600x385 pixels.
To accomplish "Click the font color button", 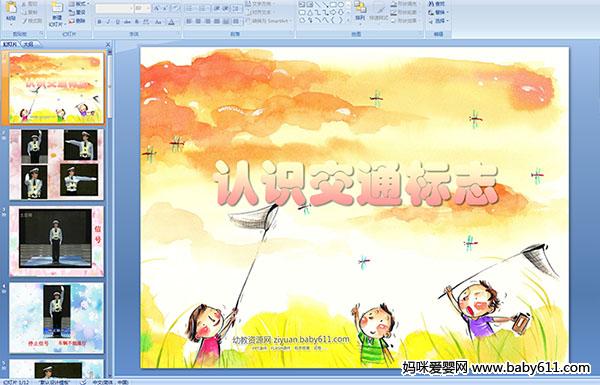I will (172, 22).
